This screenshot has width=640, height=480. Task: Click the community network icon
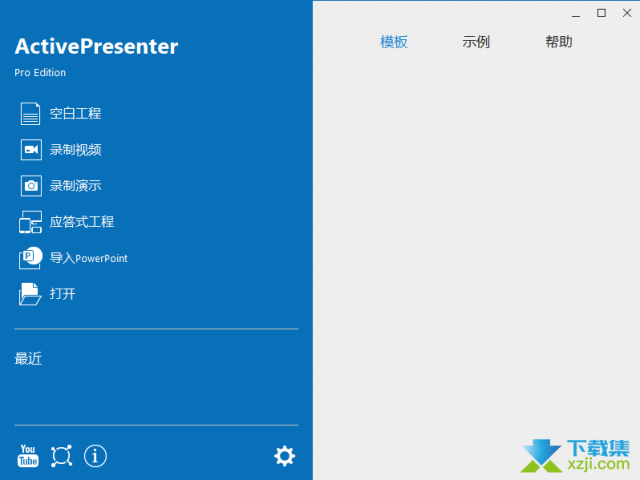[x=61, y=456]
